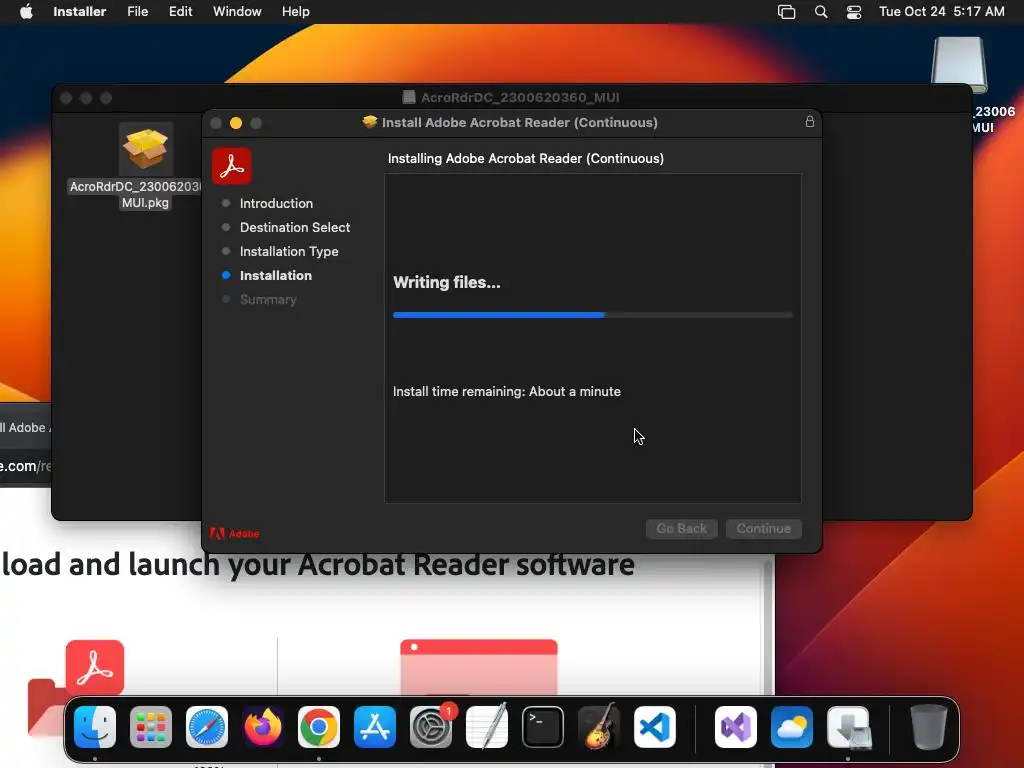The image size is (1024, 768).
Task: Open Control Center
Action: (854, 12)
